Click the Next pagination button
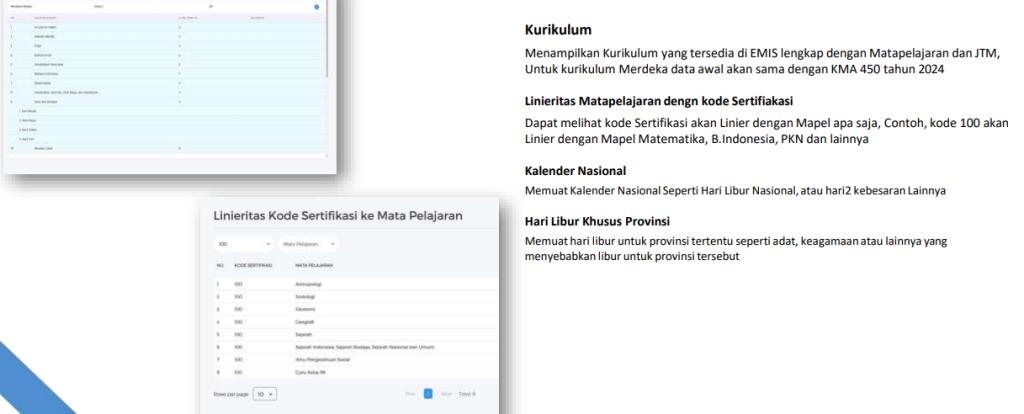Image resolution: width=1024 pixels, height=414 pixels. pyautogui.click(x=447, y=394)
